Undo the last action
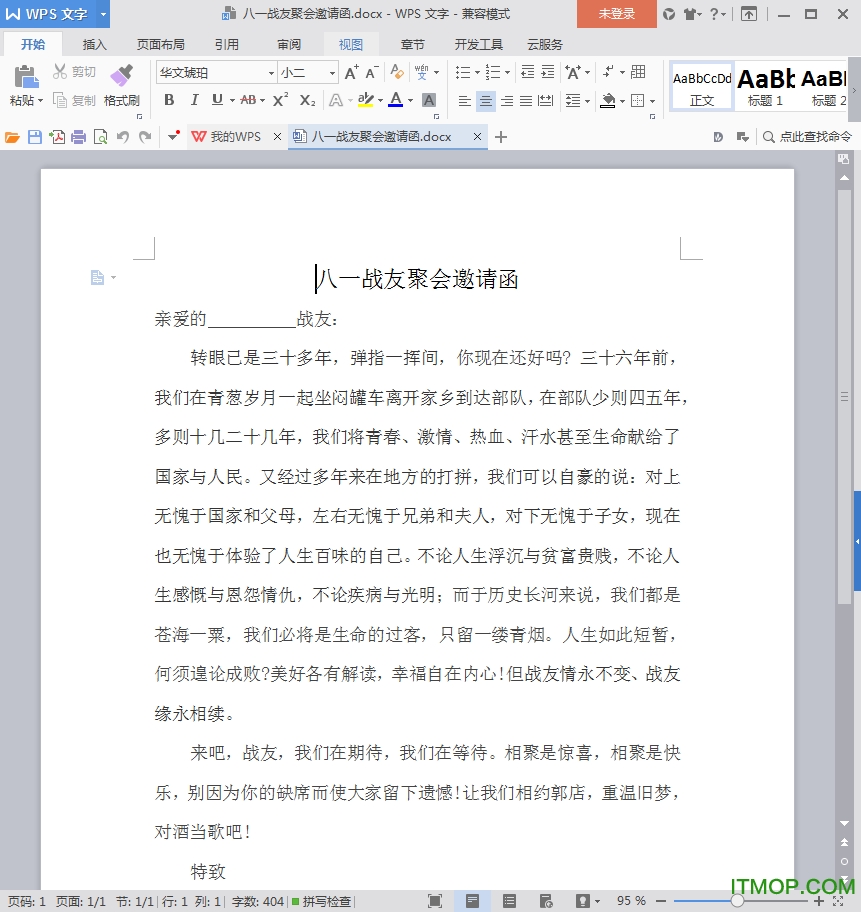861x912 pixels. 123,137
